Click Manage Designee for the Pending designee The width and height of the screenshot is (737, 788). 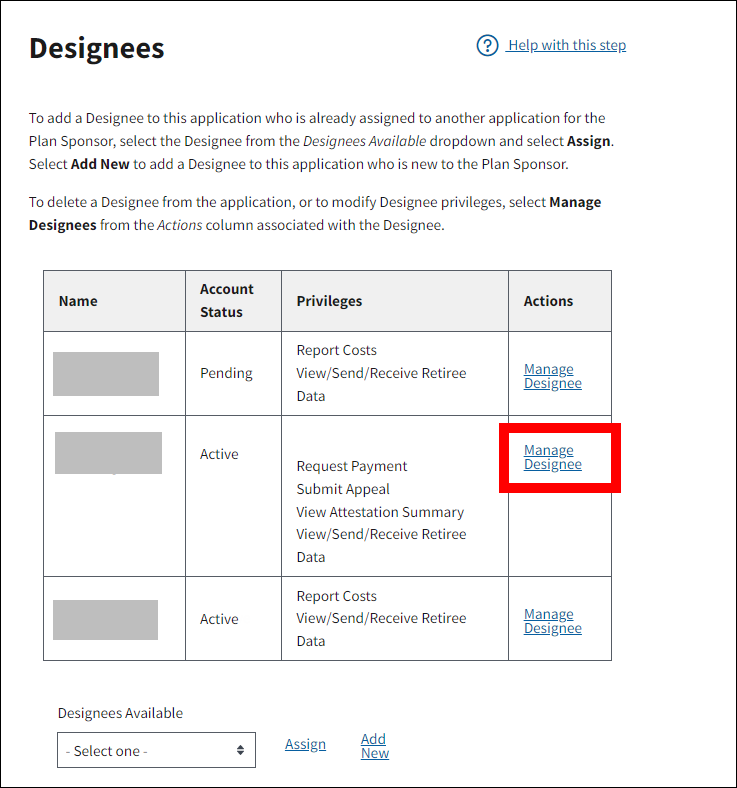click(552, 376)
